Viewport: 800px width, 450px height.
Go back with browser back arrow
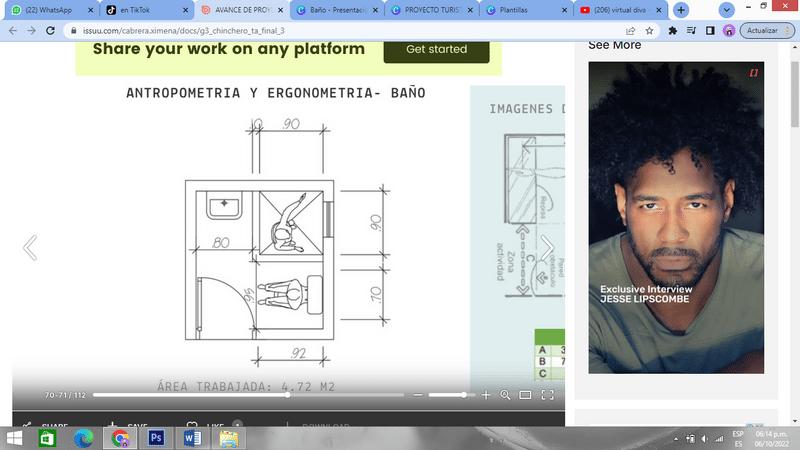(13, 31)
